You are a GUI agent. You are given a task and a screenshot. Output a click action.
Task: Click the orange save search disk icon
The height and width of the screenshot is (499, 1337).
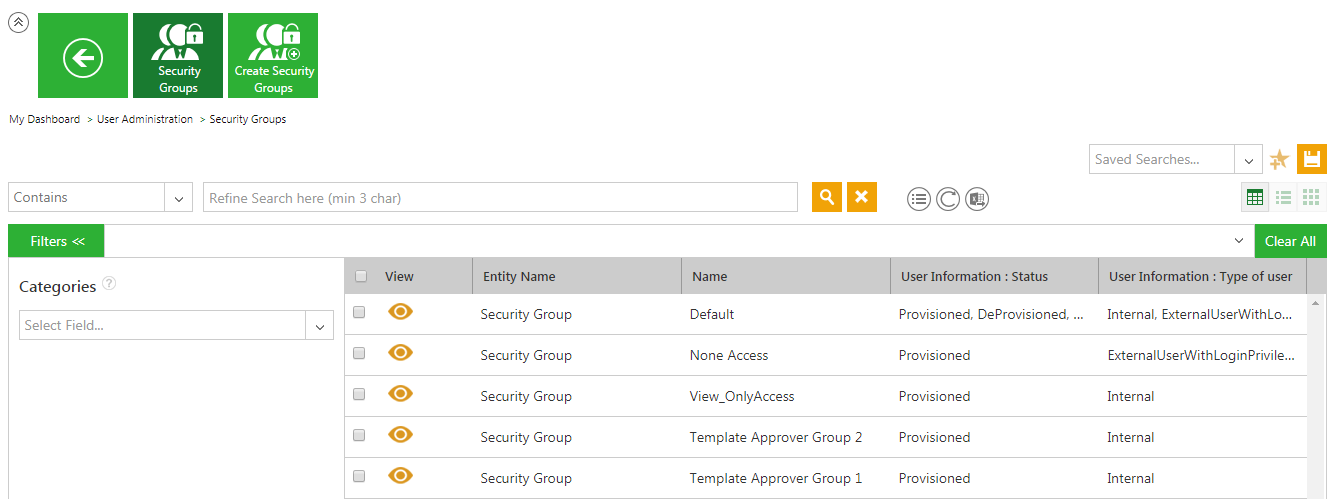[1312, 159]
